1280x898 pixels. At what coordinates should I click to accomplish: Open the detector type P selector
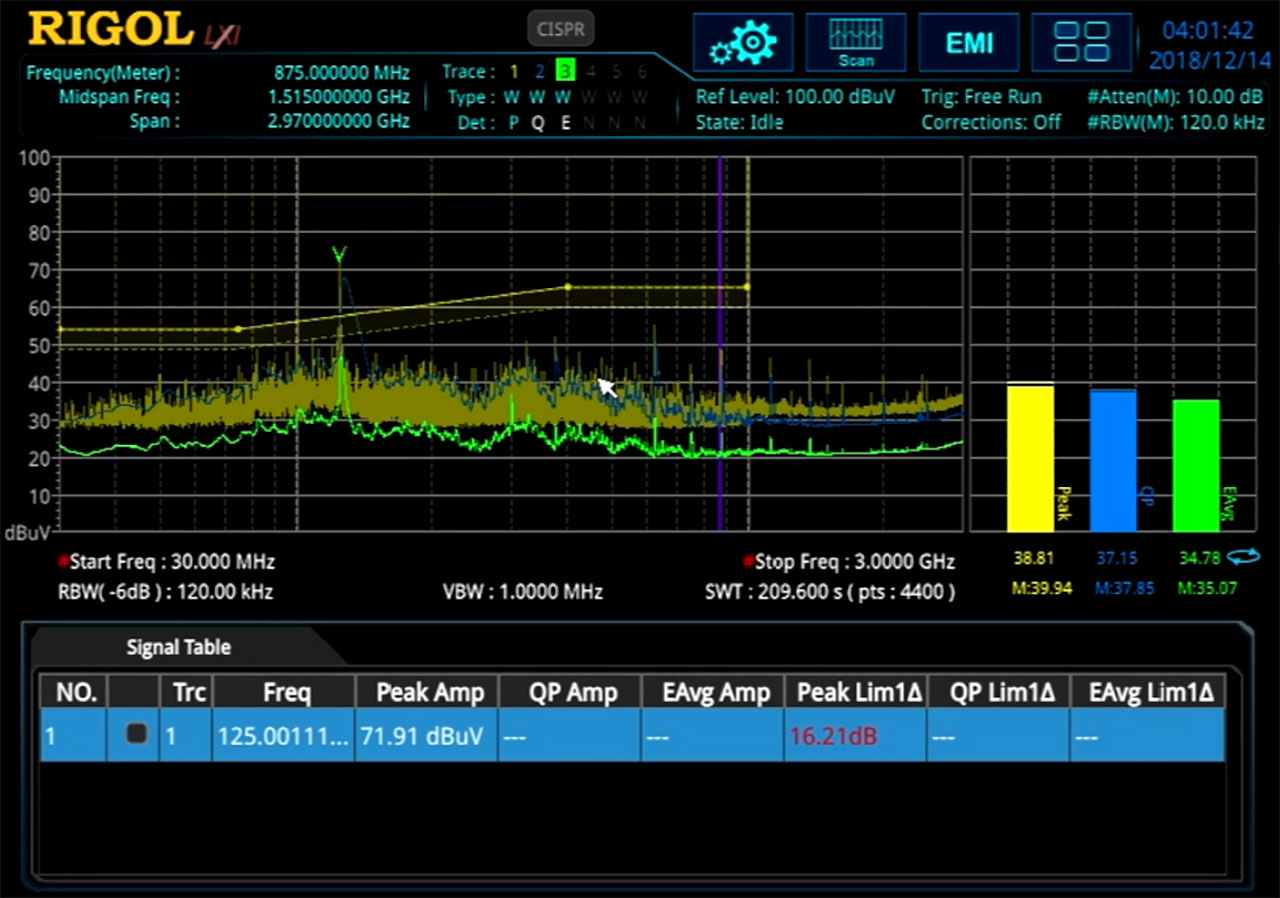coord(513,122)
